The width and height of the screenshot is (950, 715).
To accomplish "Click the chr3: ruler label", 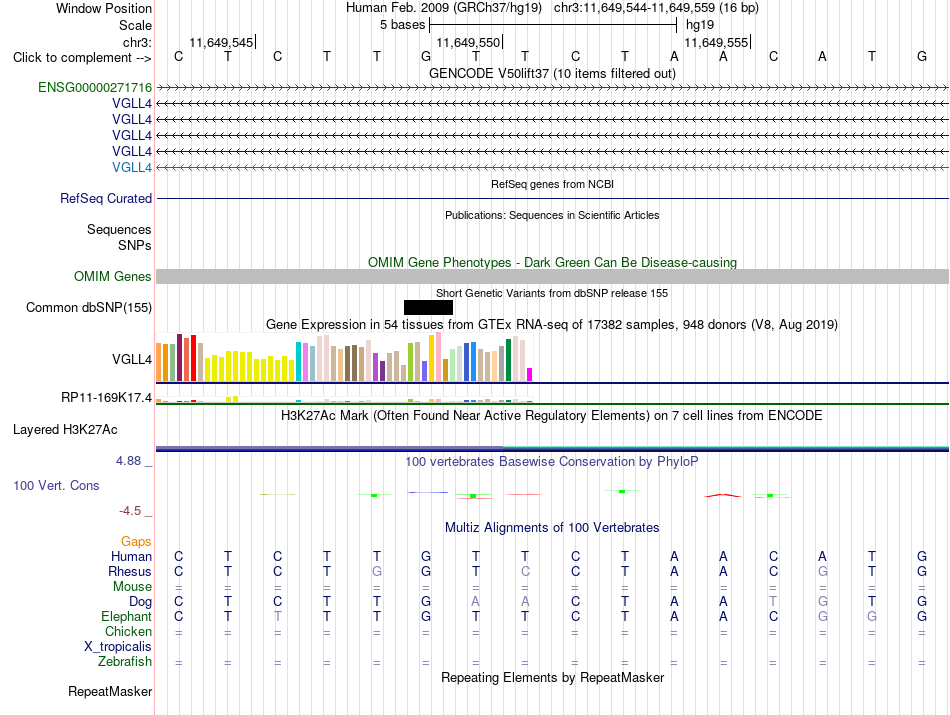I will pos(137,42).
